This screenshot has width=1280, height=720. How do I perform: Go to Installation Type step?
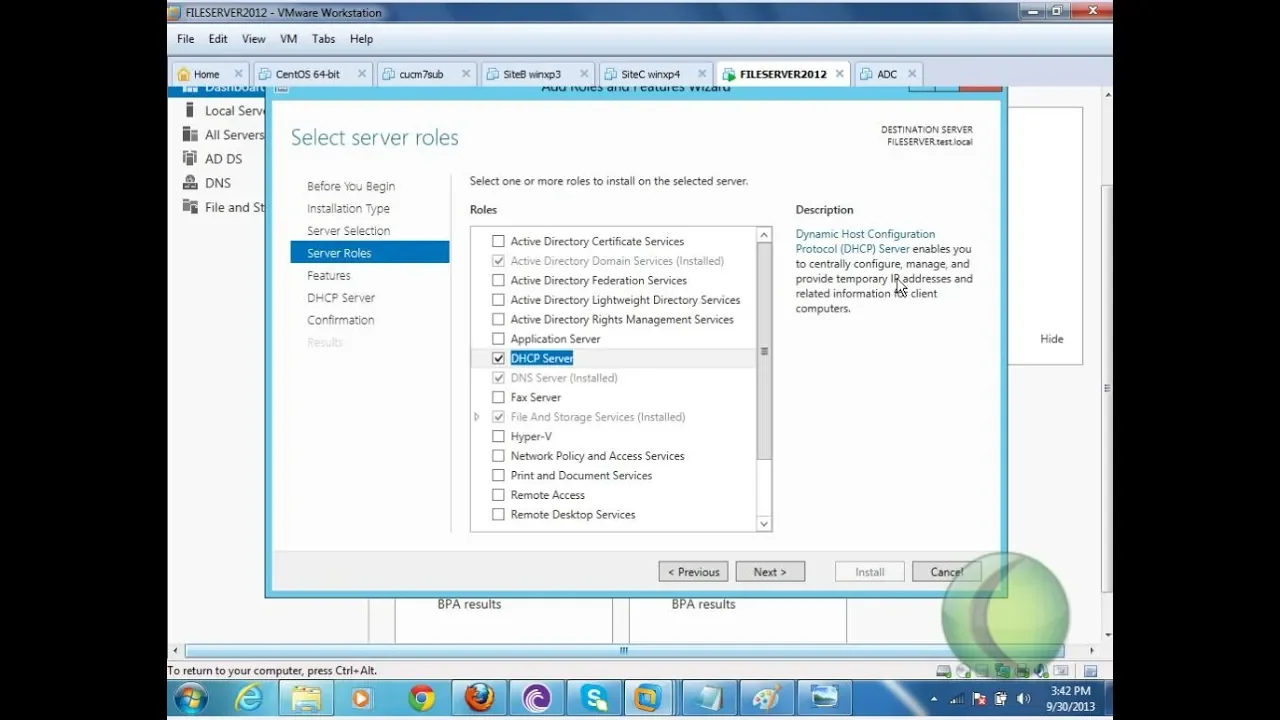coord(348,208)
